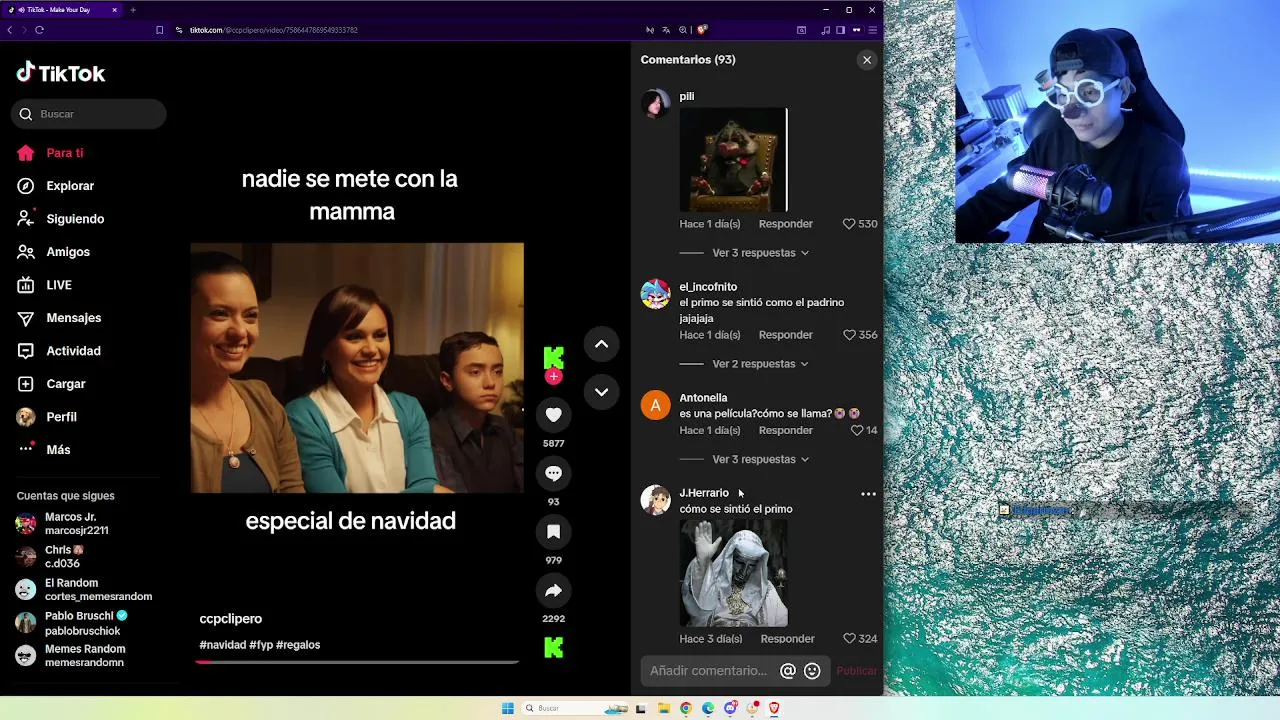Click the TikTok logo
Viewport: 1280px width, 720px height.
[61, 73]
